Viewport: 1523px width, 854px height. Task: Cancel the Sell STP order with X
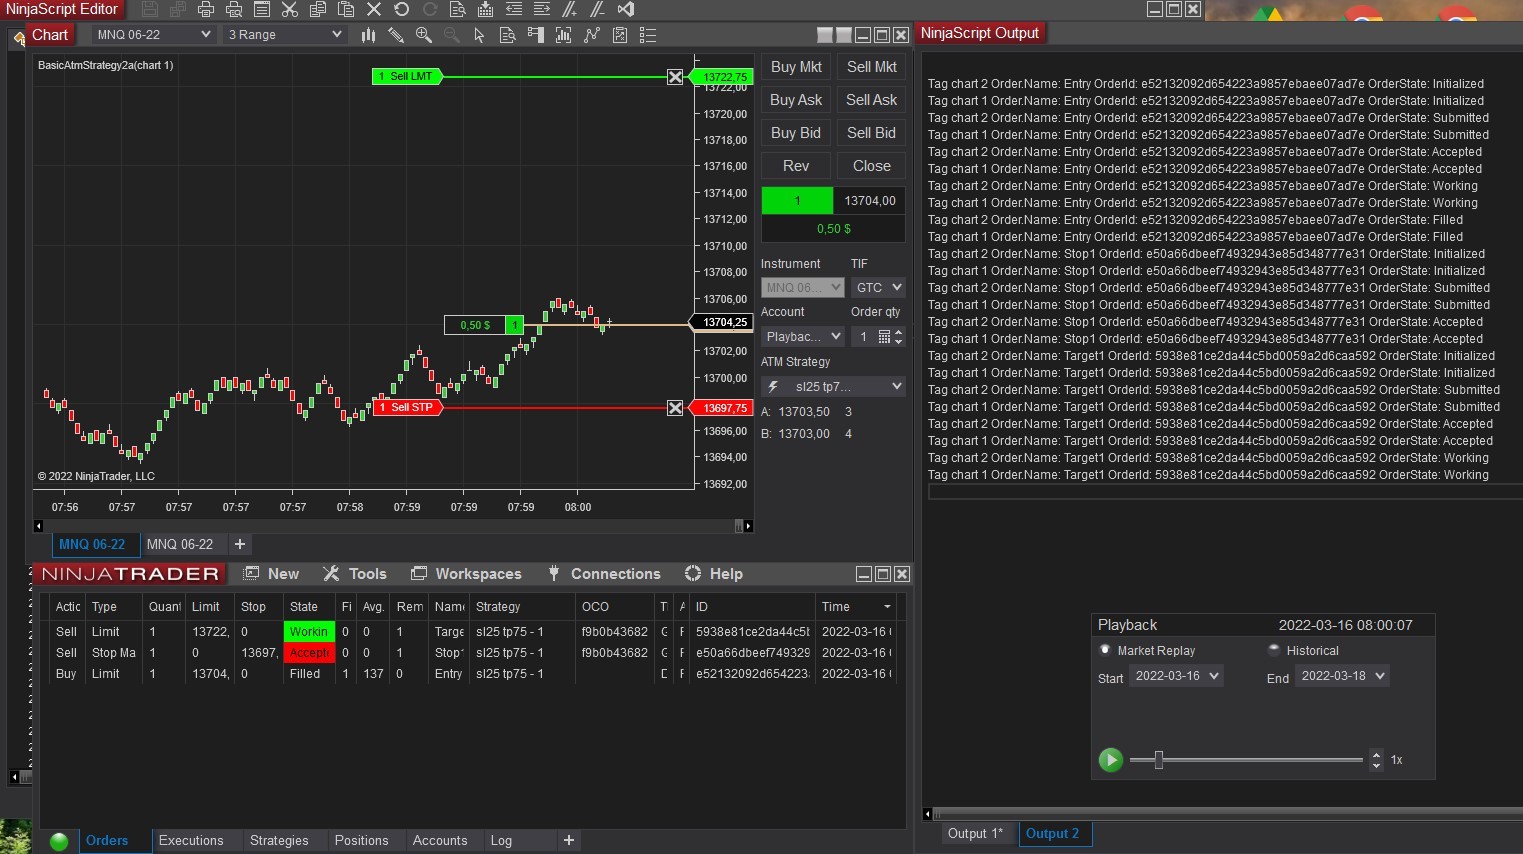click(675, 408)
